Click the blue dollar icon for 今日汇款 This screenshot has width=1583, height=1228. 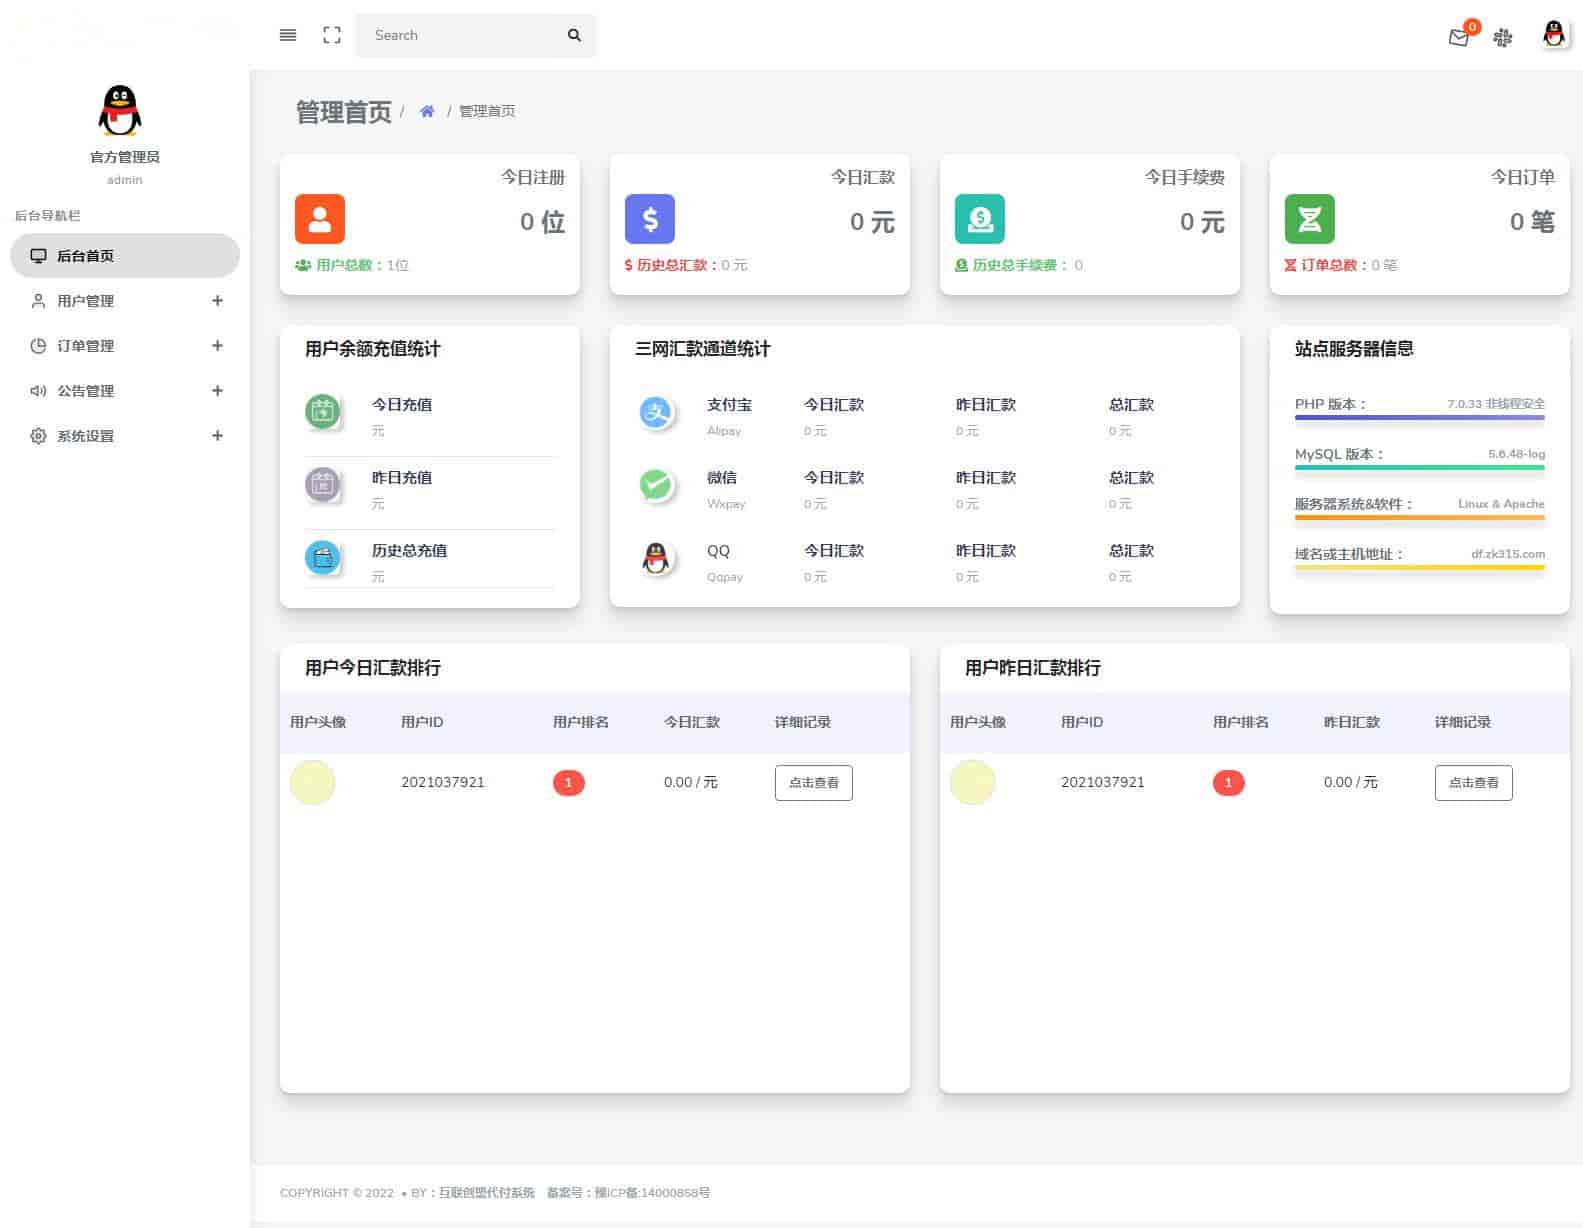point(650,219)
